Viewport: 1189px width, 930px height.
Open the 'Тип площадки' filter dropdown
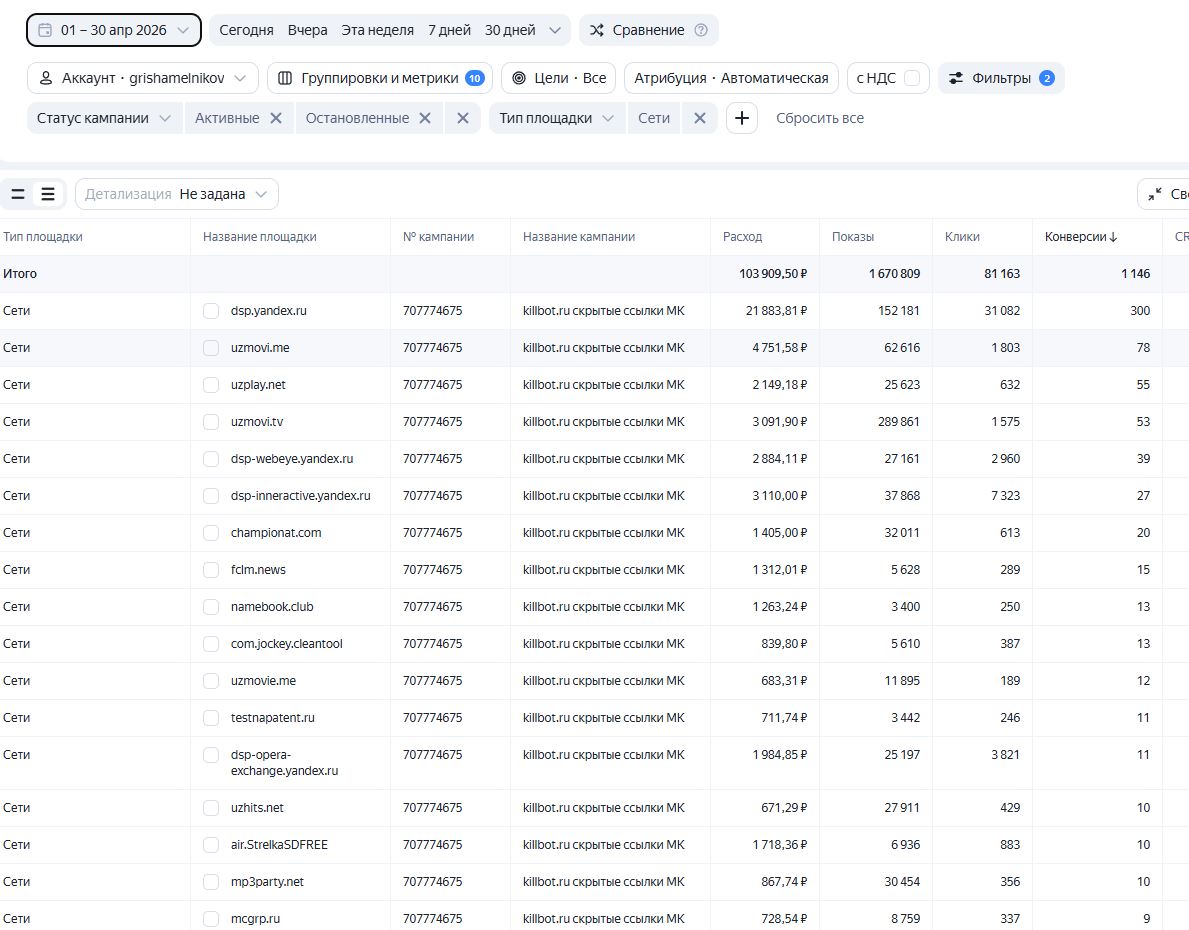(557, 118)
